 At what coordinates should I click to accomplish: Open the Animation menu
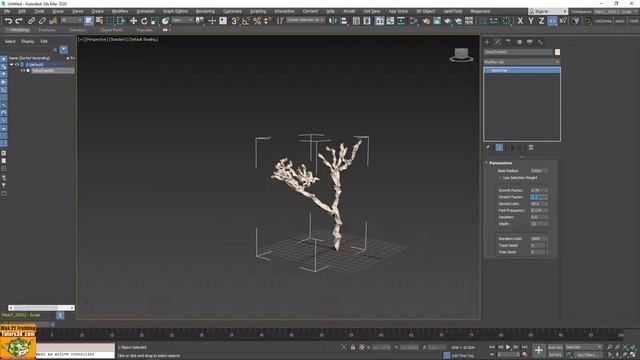[x=145, y=11]
